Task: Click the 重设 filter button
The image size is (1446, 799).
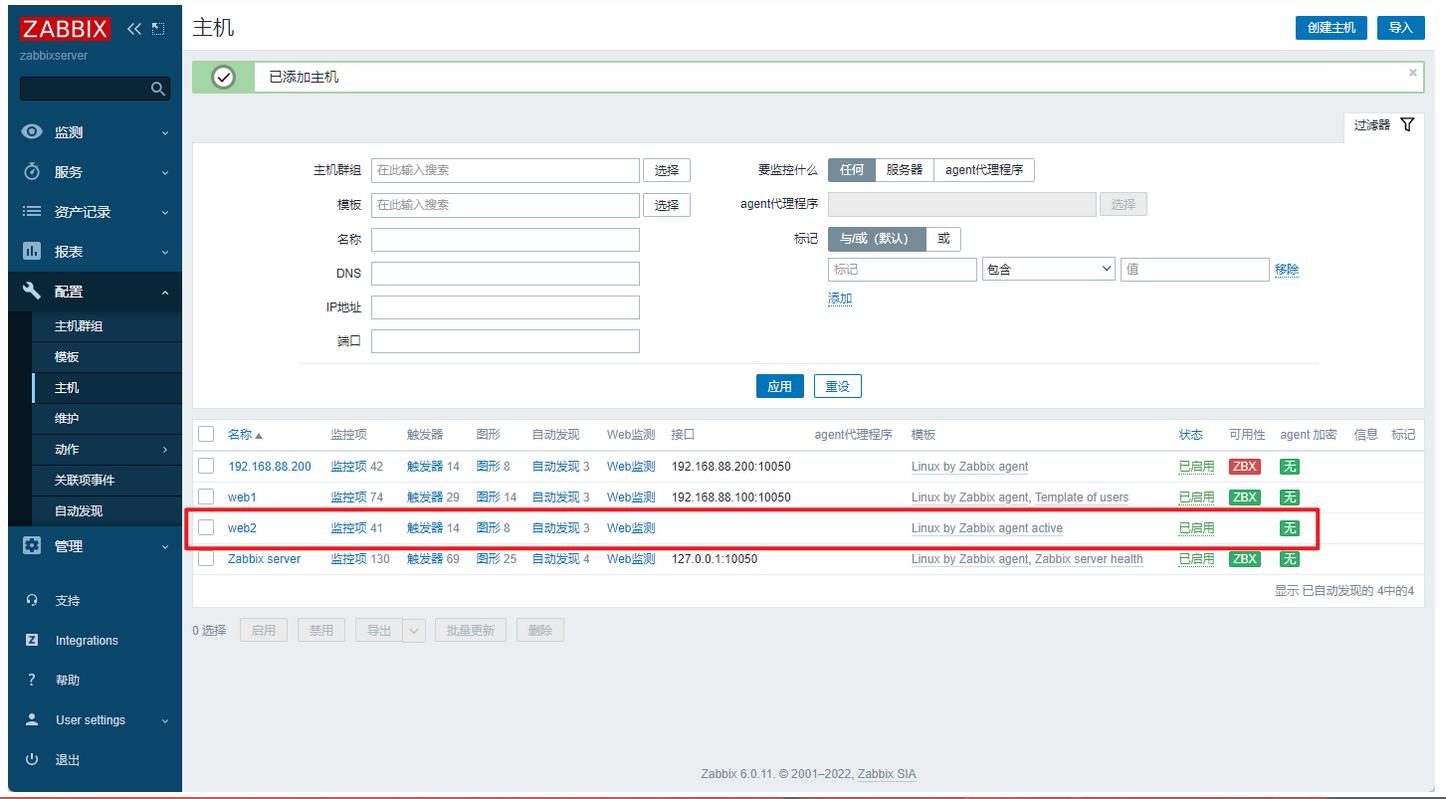Action: pyautogui.click(x=838, y=386)
